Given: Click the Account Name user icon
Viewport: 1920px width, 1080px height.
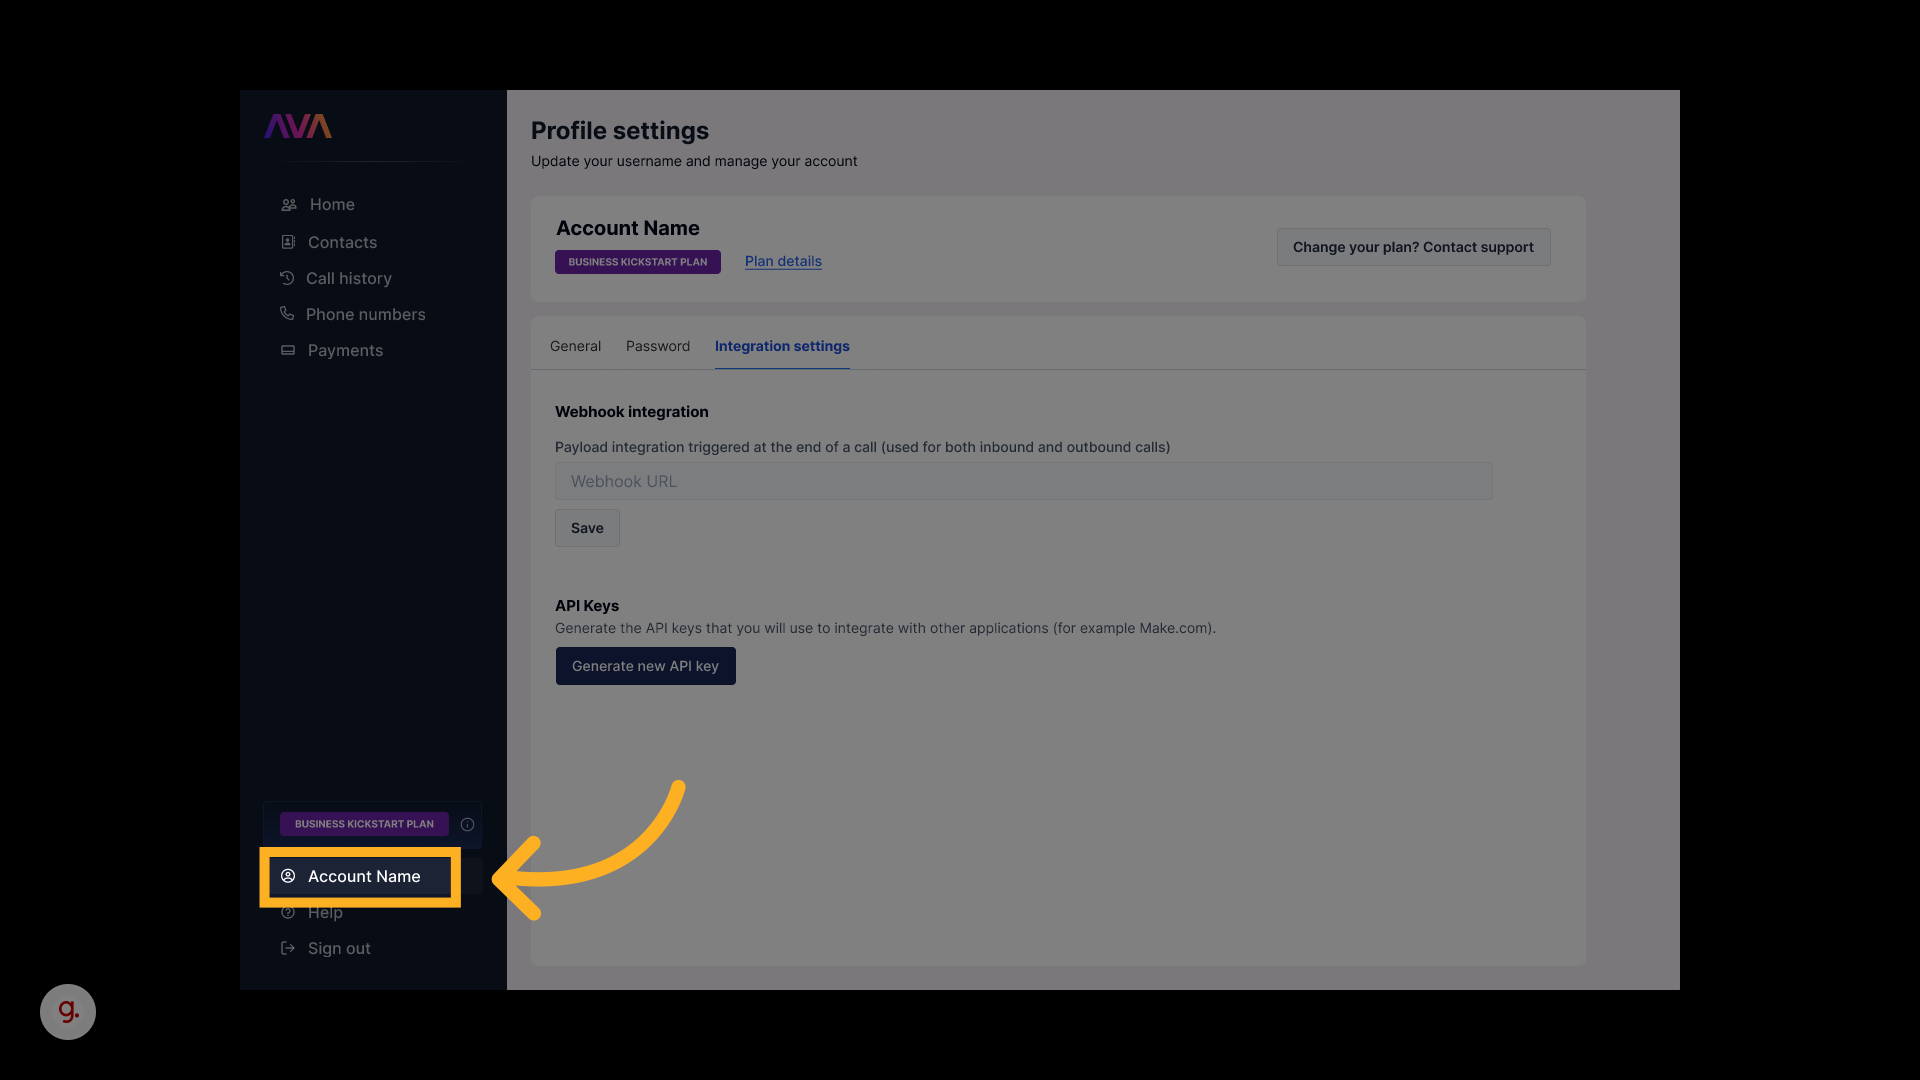Looking at the screenshot, I should 288,876.
